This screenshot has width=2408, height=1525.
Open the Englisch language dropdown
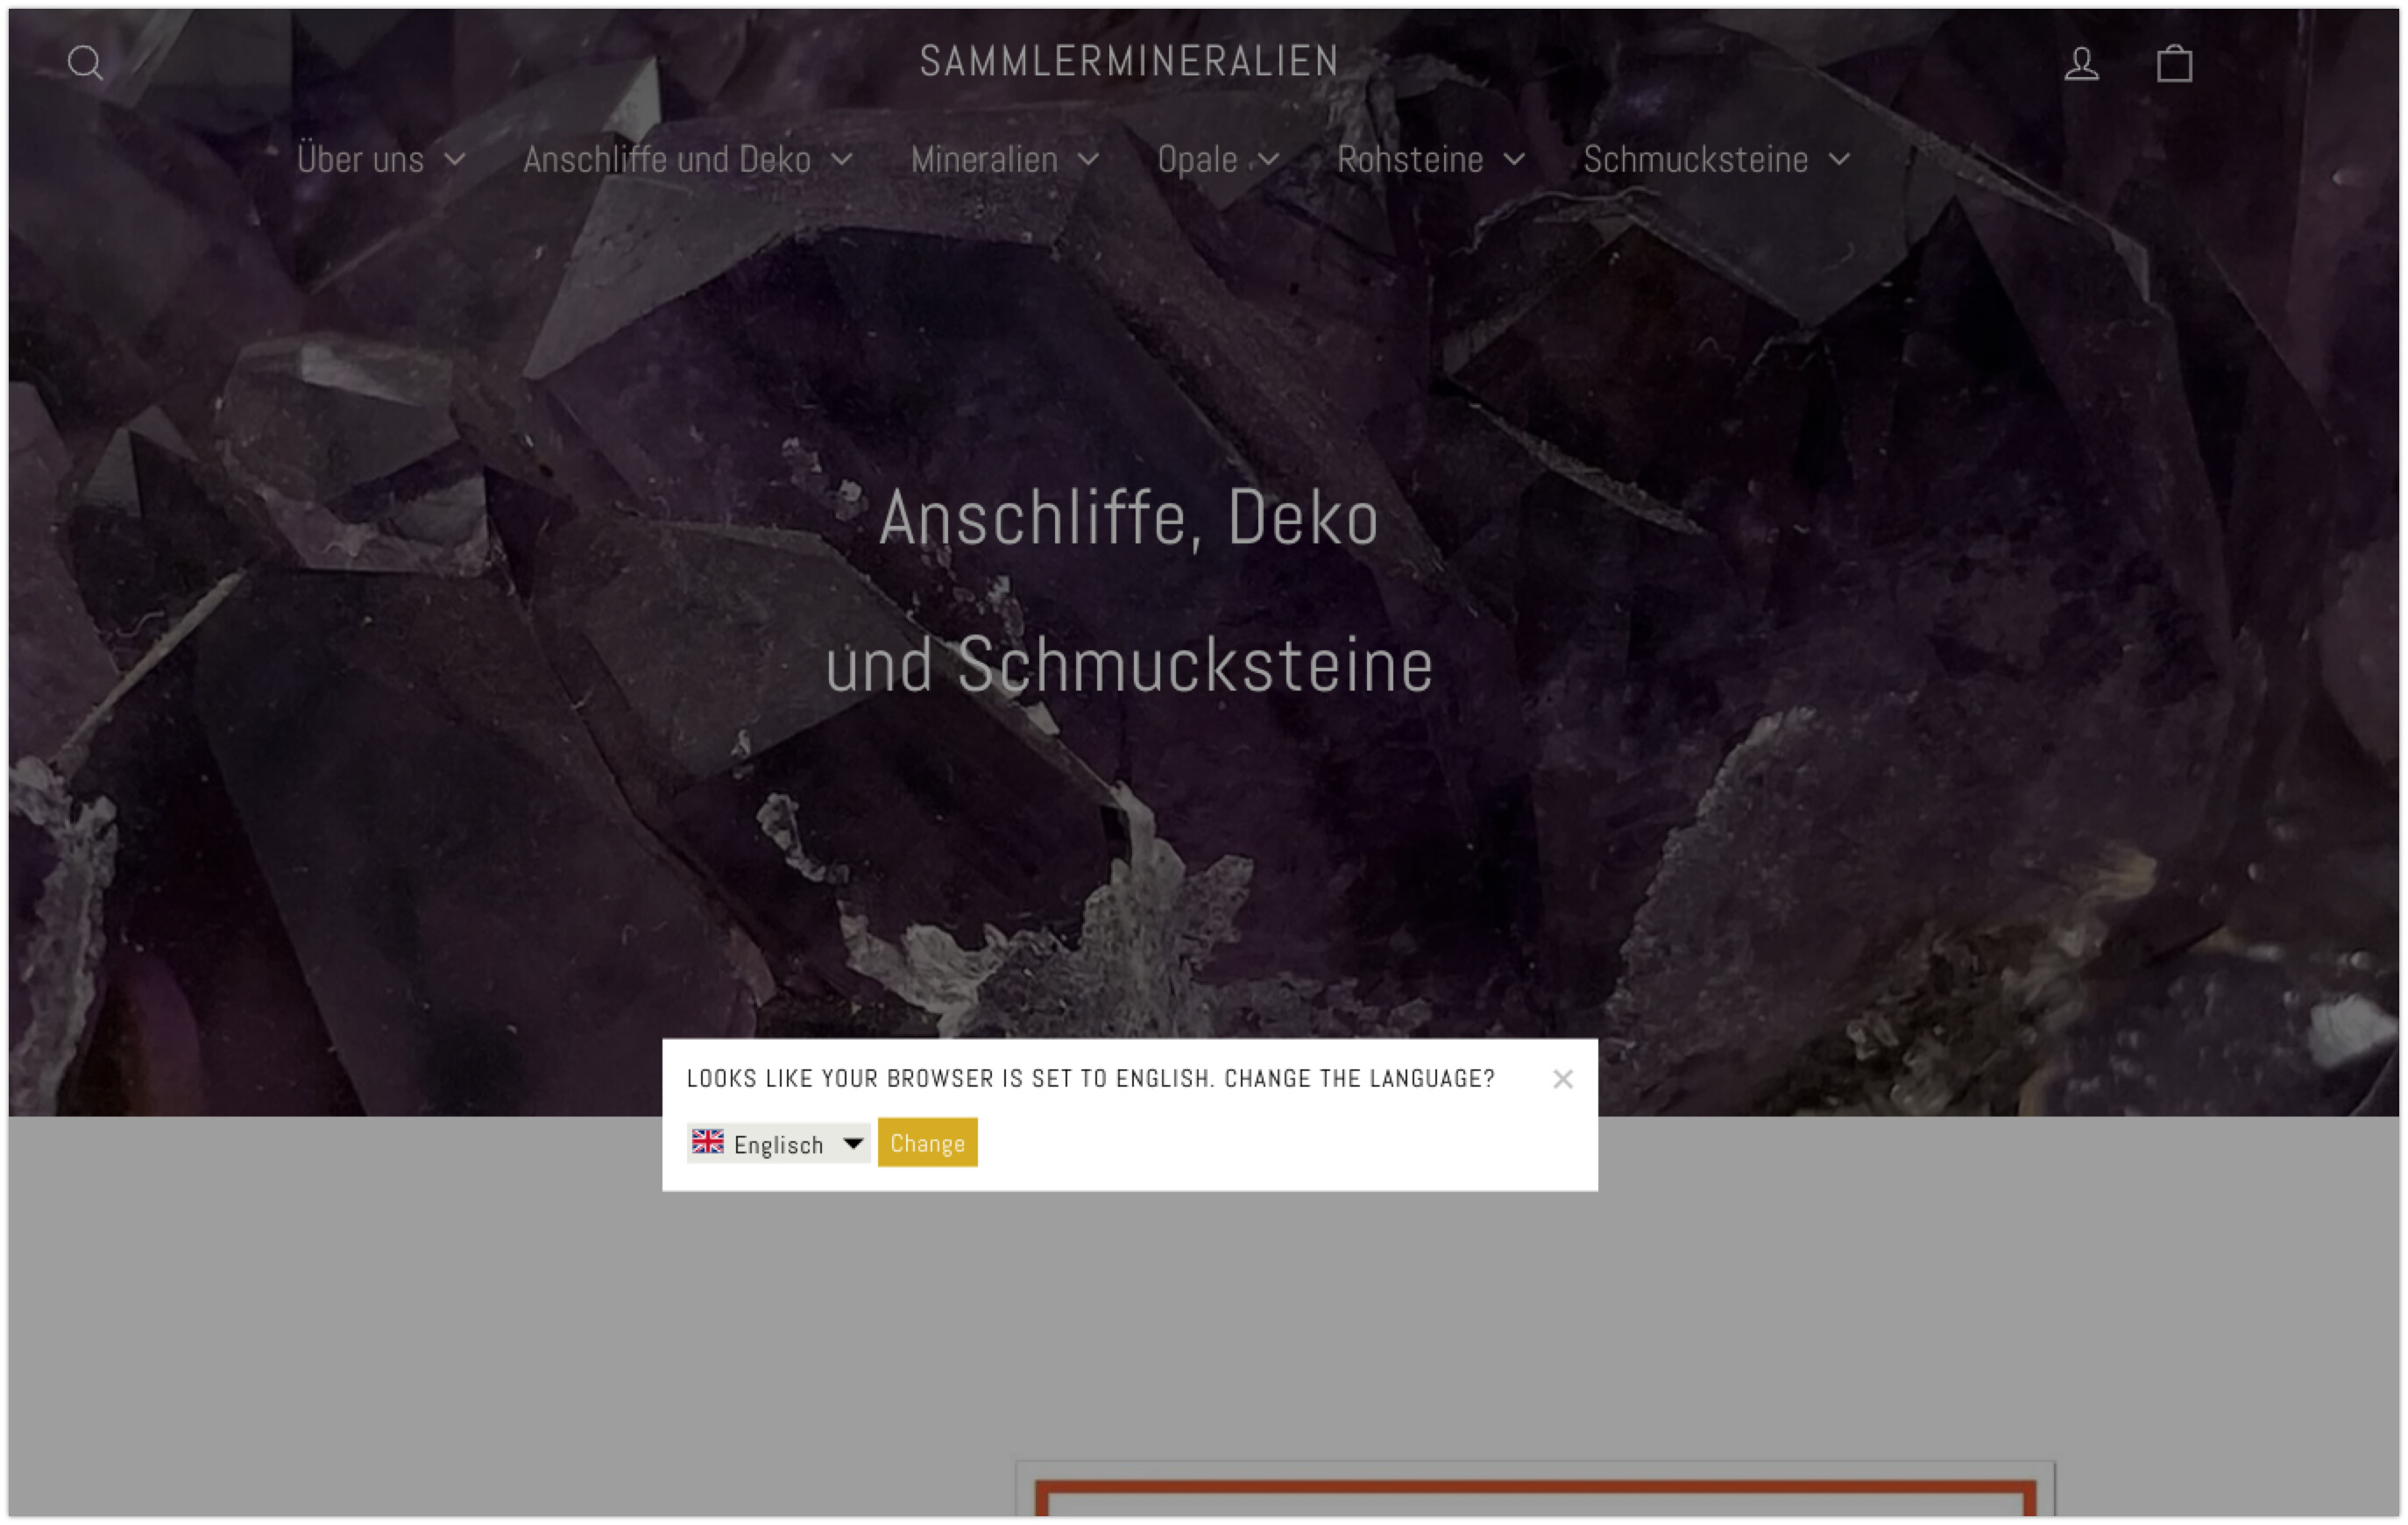(x=778, y=1143)
